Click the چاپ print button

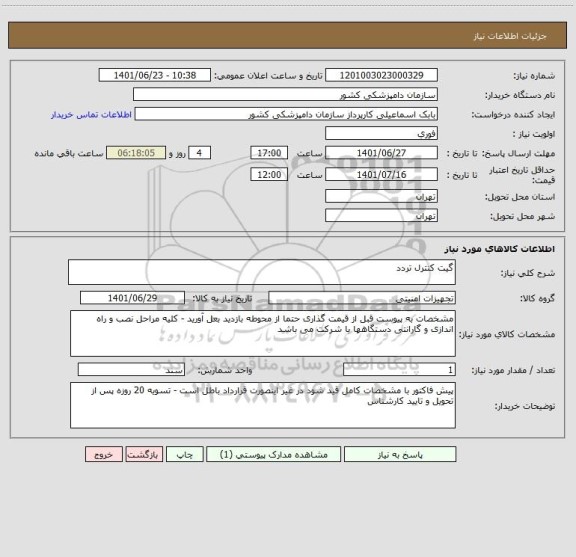coord(184,454)
